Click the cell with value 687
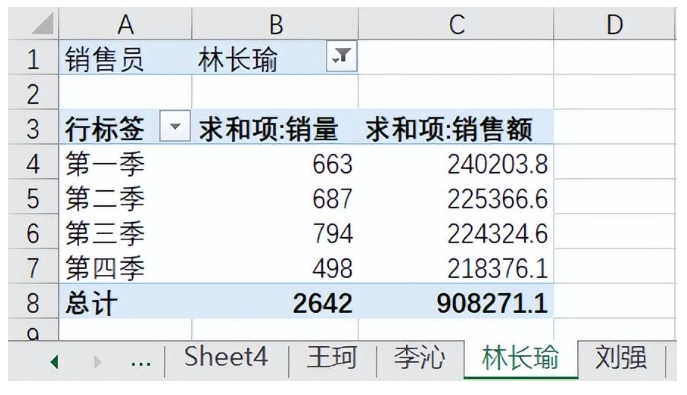 click(x=275, y=197)
